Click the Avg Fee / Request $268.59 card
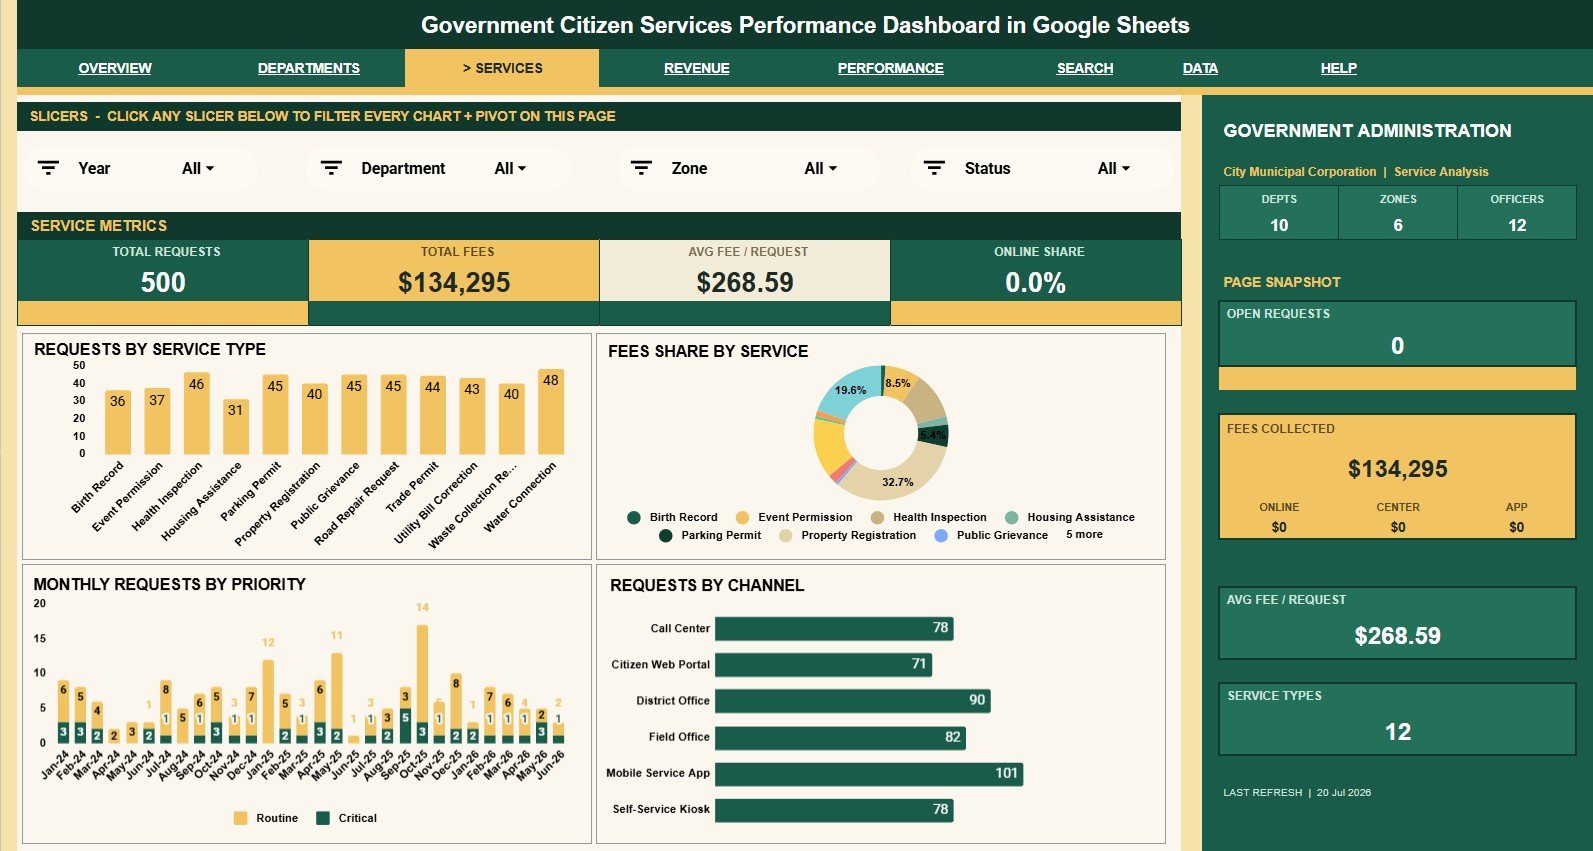Image resolution: width=1593 pixels, height=851 pixels. click(x=745, y=271)
